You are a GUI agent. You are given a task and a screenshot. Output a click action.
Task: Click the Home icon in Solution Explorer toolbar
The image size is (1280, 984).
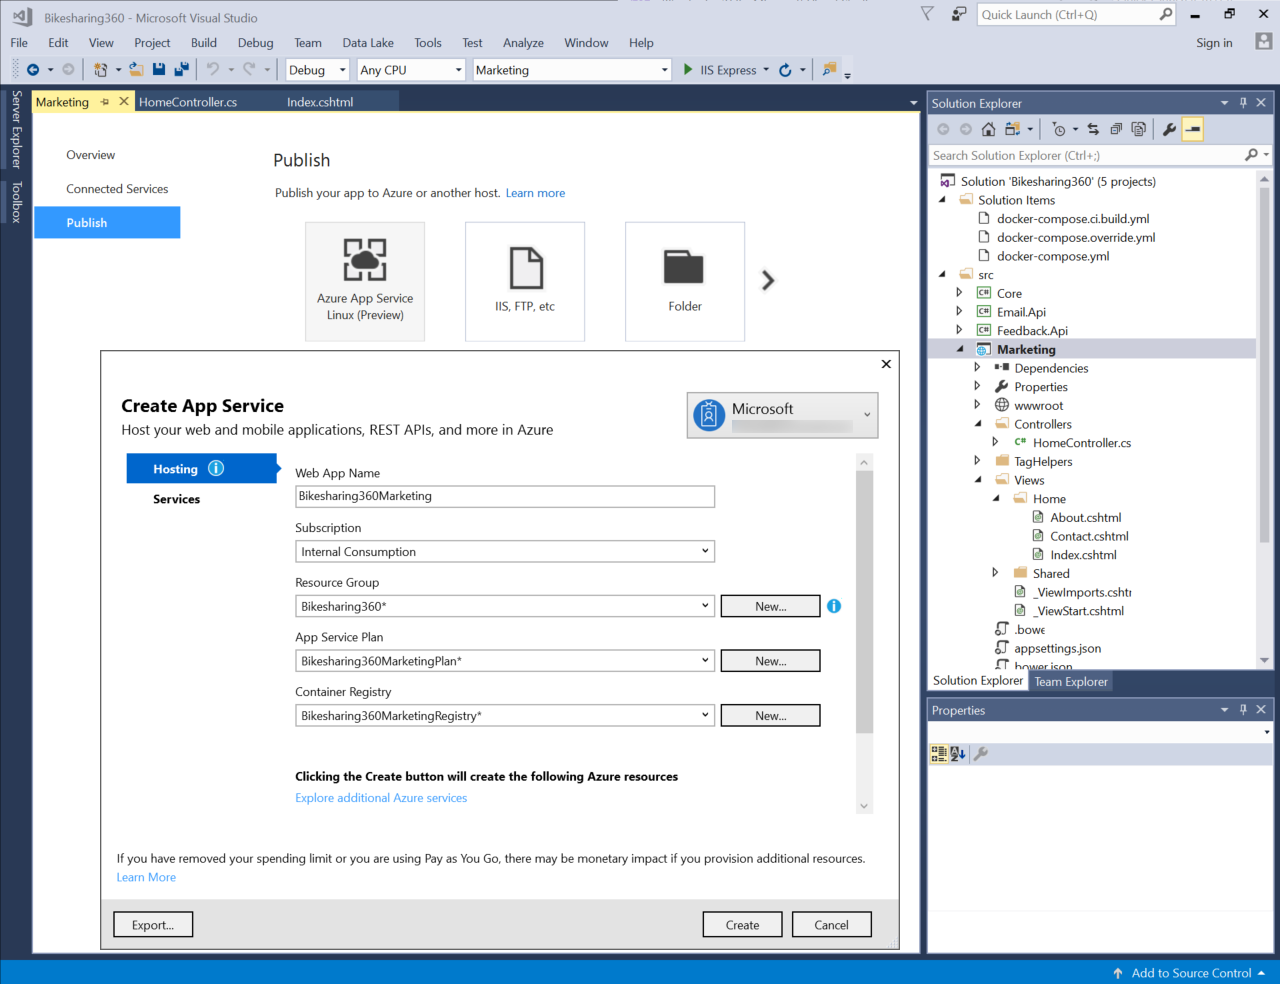[988, 128]
